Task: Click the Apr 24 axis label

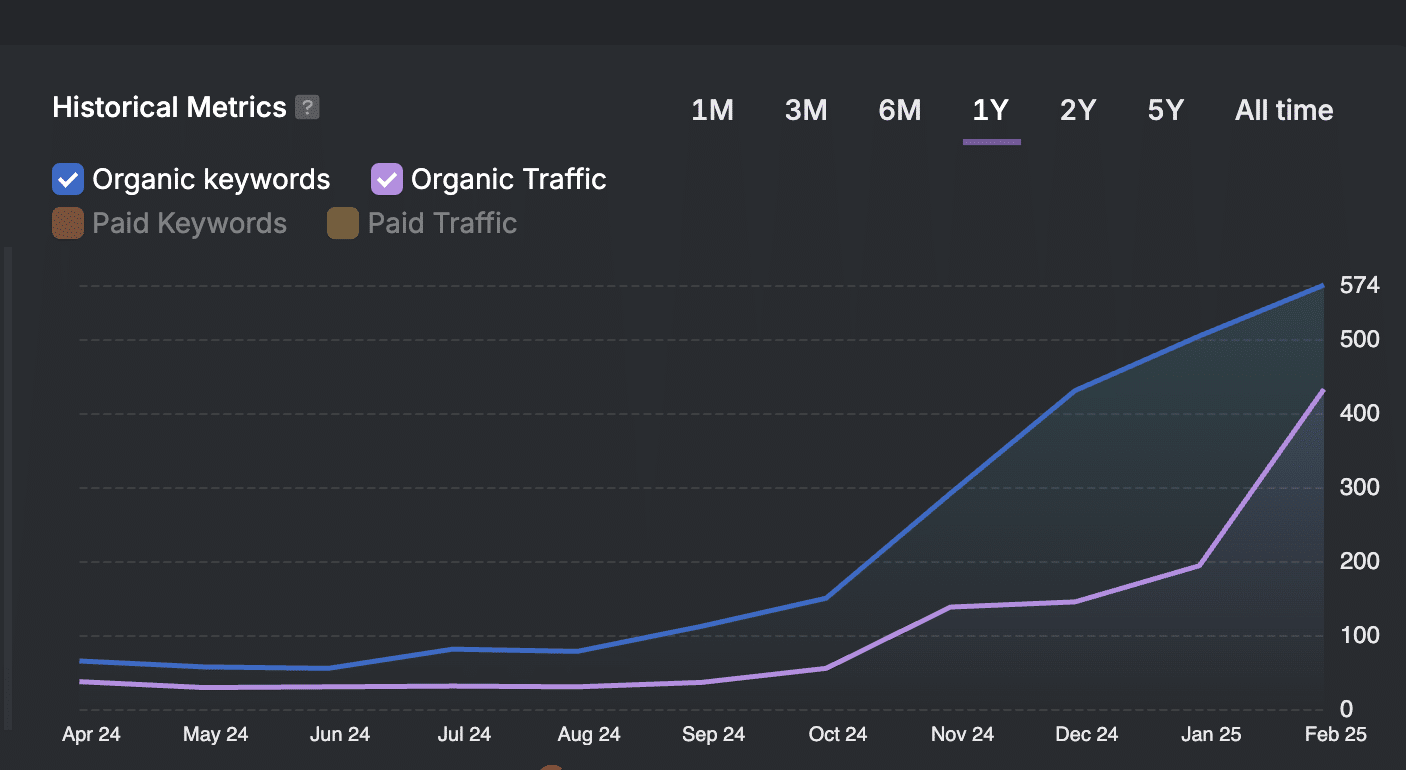Action: click(x=91, y=733)
